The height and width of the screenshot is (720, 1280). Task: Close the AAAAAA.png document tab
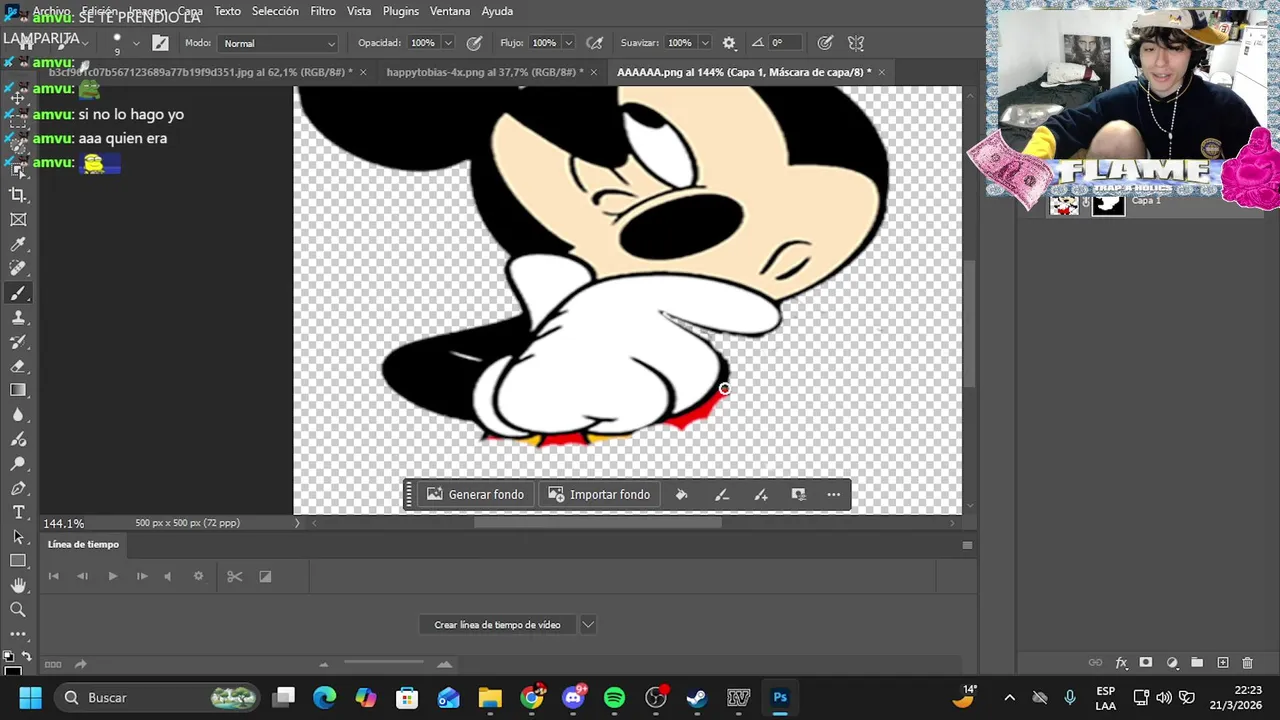(883, 72)
